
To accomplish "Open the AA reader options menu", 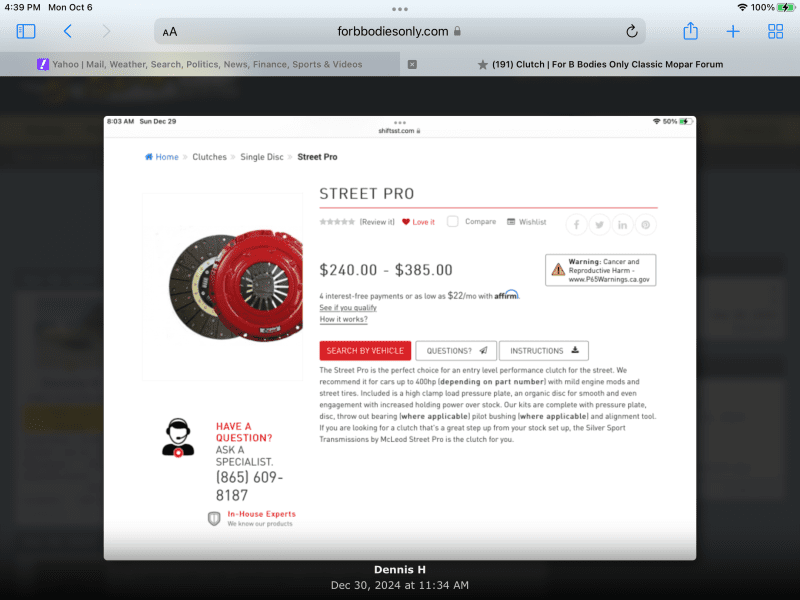I will point(170,32).
